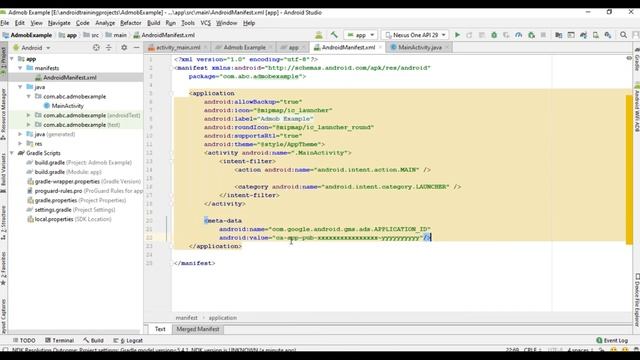Open the Build tool window

[x=93, y=340]
